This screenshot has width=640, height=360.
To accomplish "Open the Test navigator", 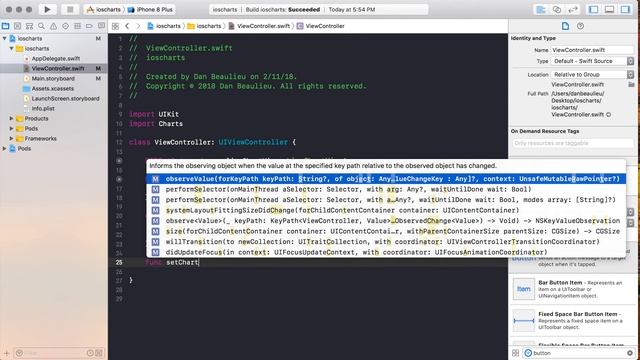I will (x=65, y=26).
